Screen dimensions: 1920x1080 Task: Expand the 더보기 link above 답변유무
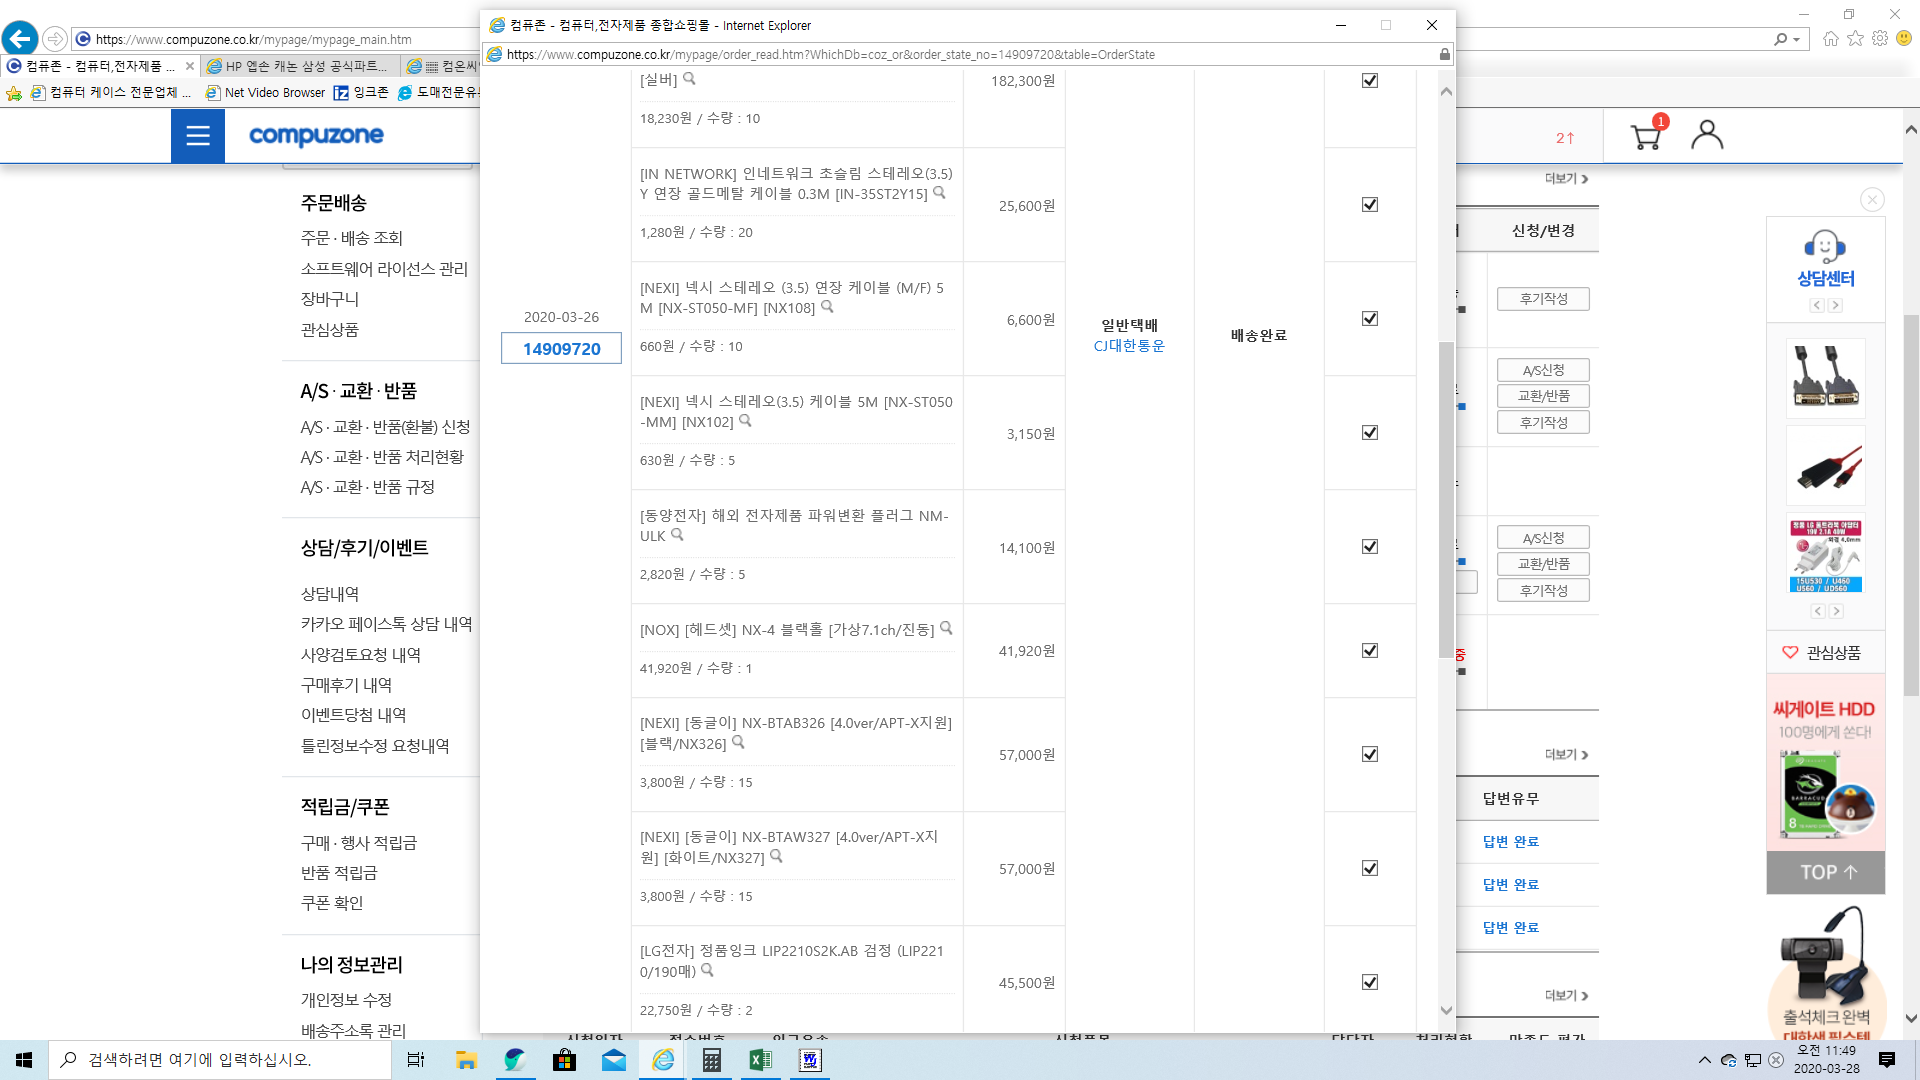(1566, 755)
